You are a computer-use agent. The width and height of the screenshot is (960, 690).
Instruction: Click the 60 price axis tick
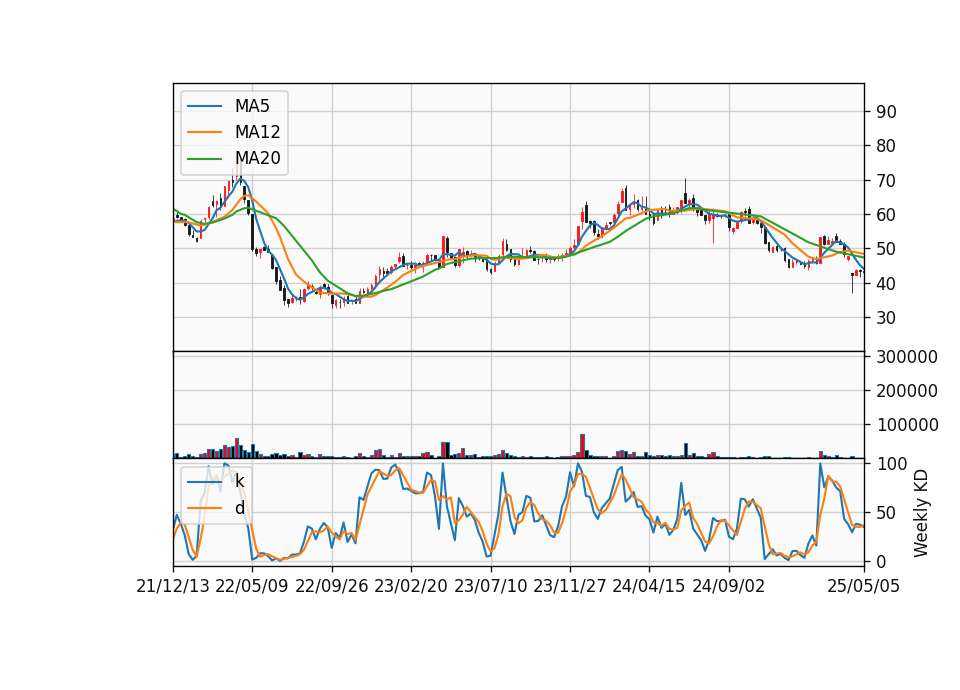[886, 216]
